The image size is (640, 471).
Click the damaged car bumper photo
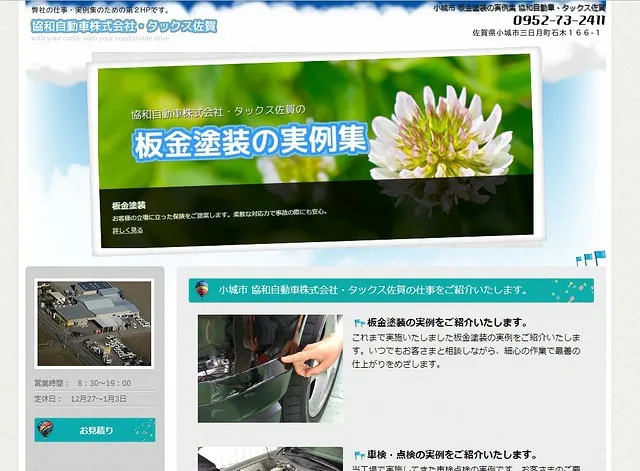click(x=270, y=369)
